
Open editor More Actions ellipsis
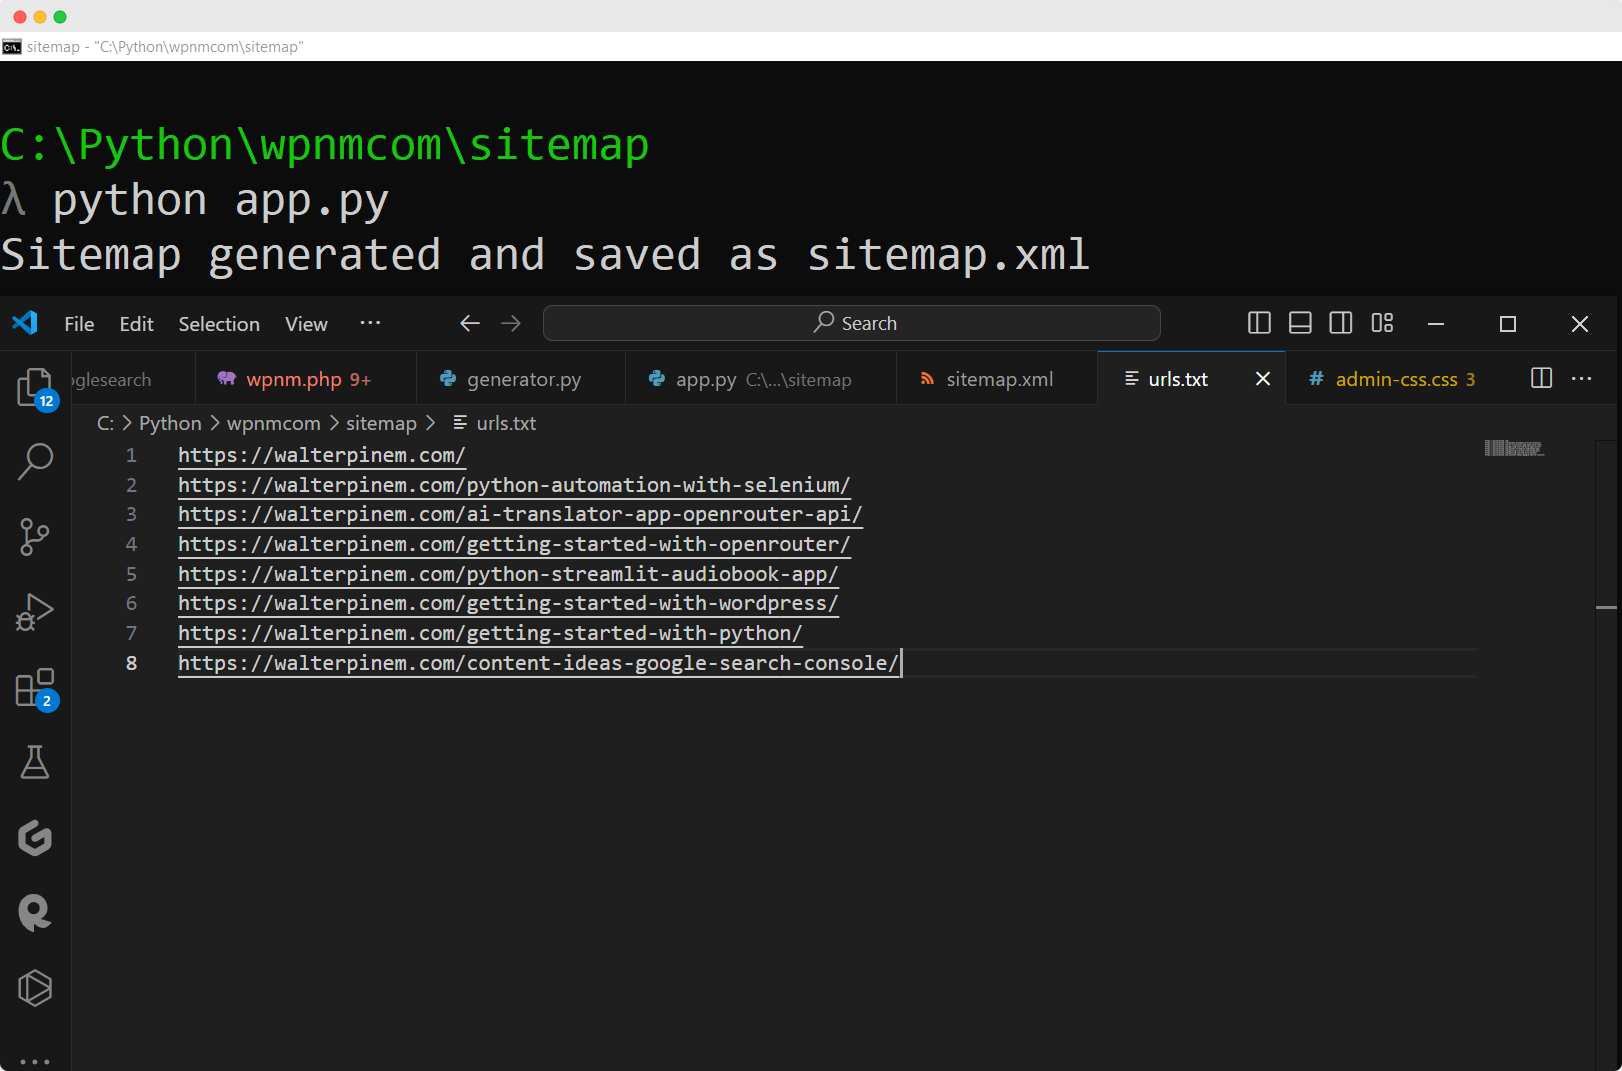1582,378
